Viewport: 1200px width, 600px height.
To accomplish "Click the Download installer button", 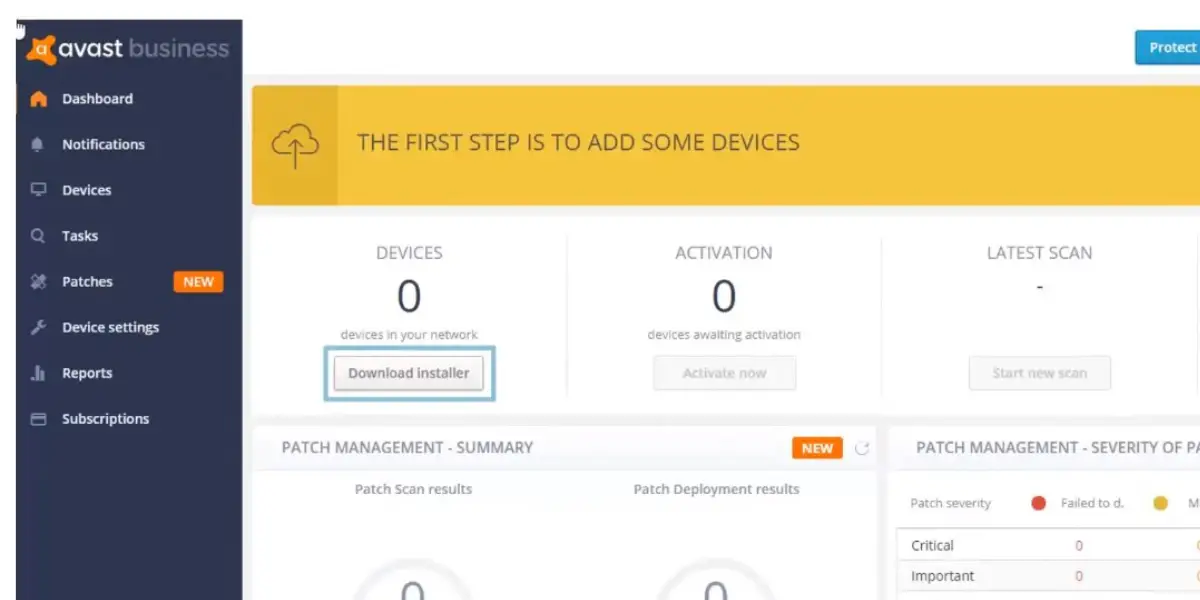I will tap(409, 373).
